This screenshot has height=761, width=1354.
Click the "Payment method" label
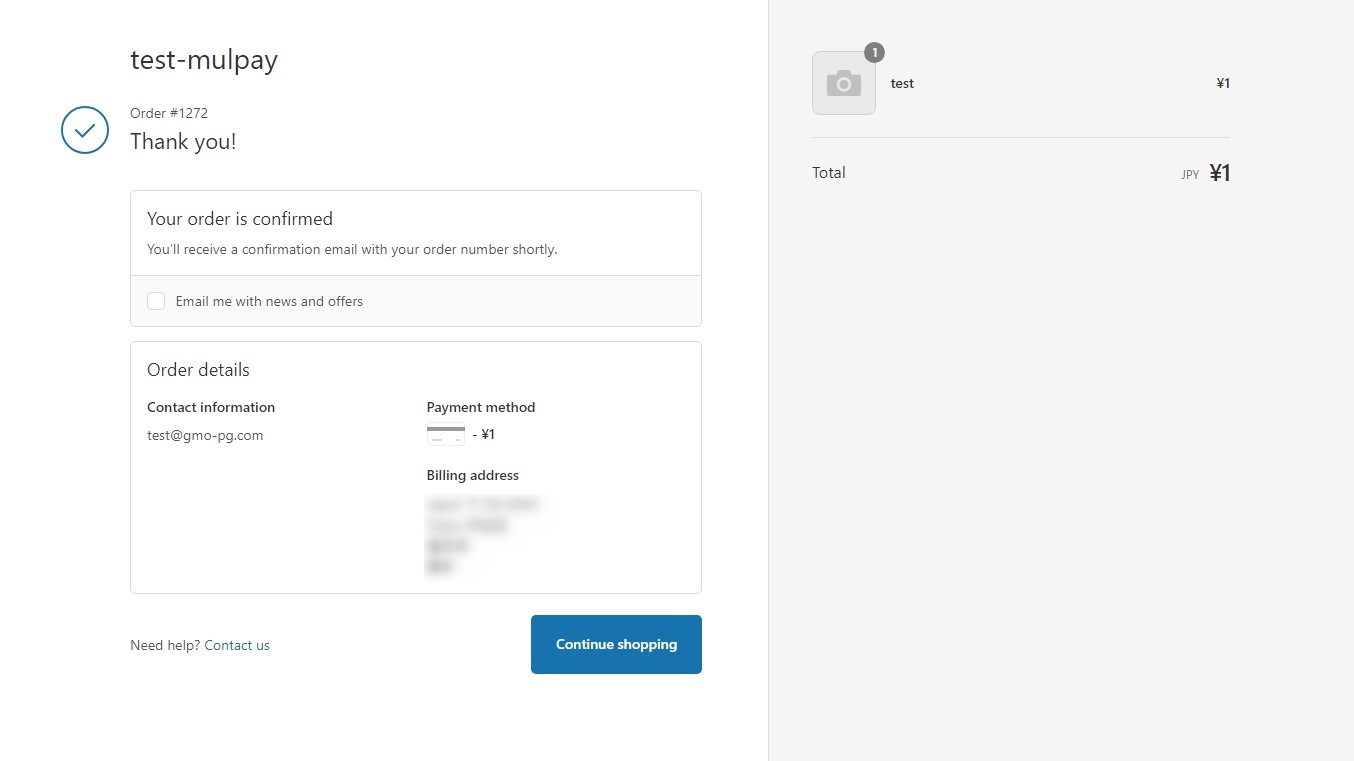(481, 407)
